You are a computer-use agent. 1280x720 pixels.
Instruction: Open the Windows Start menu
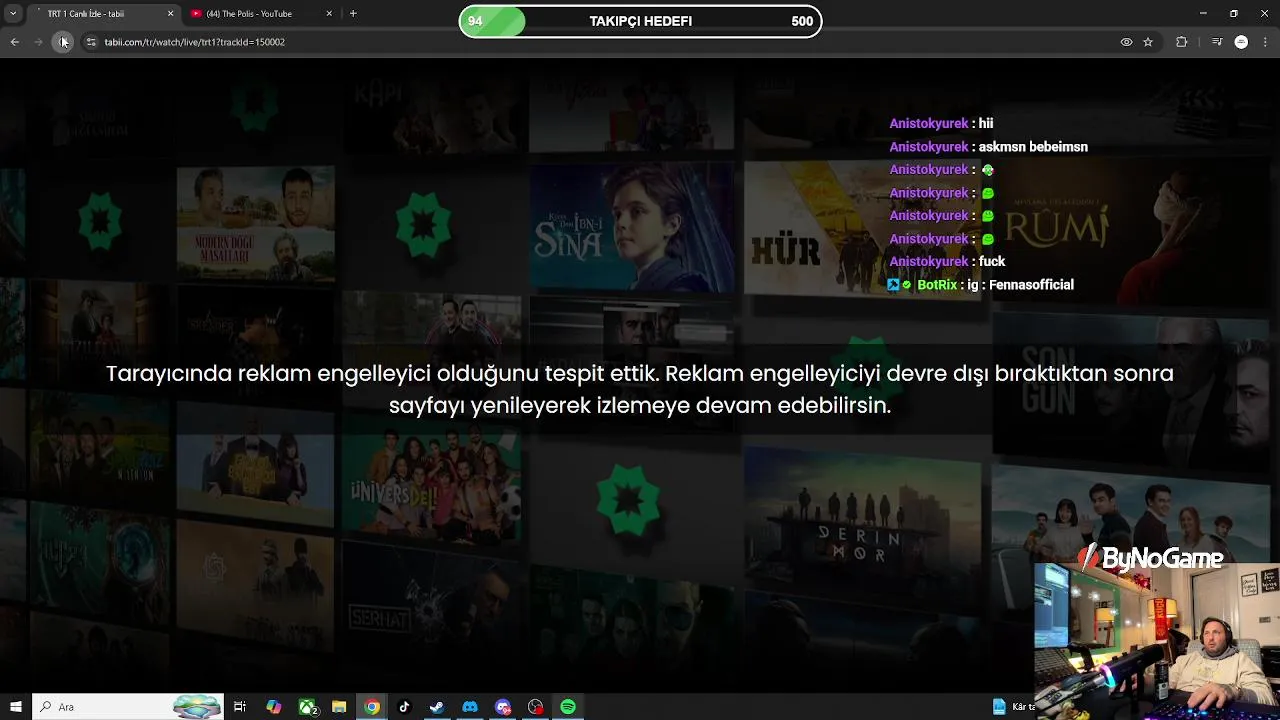(x=15, y=707)
